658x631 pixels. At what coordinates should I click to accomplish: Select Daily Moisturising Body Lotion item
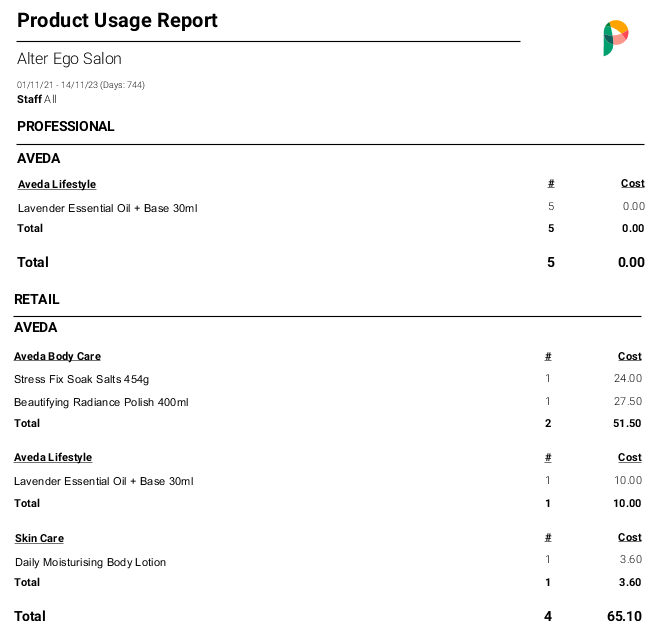click(x=90, y=562)
